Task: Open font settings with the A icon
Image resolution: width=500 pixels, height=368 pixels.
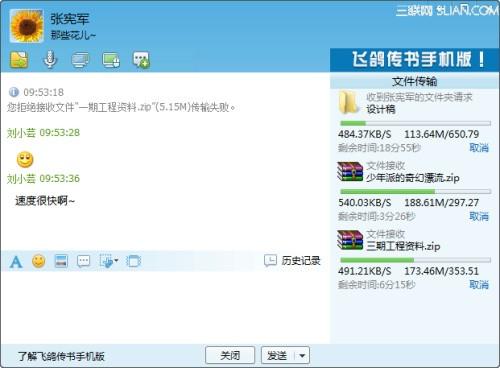Action: 16,262
